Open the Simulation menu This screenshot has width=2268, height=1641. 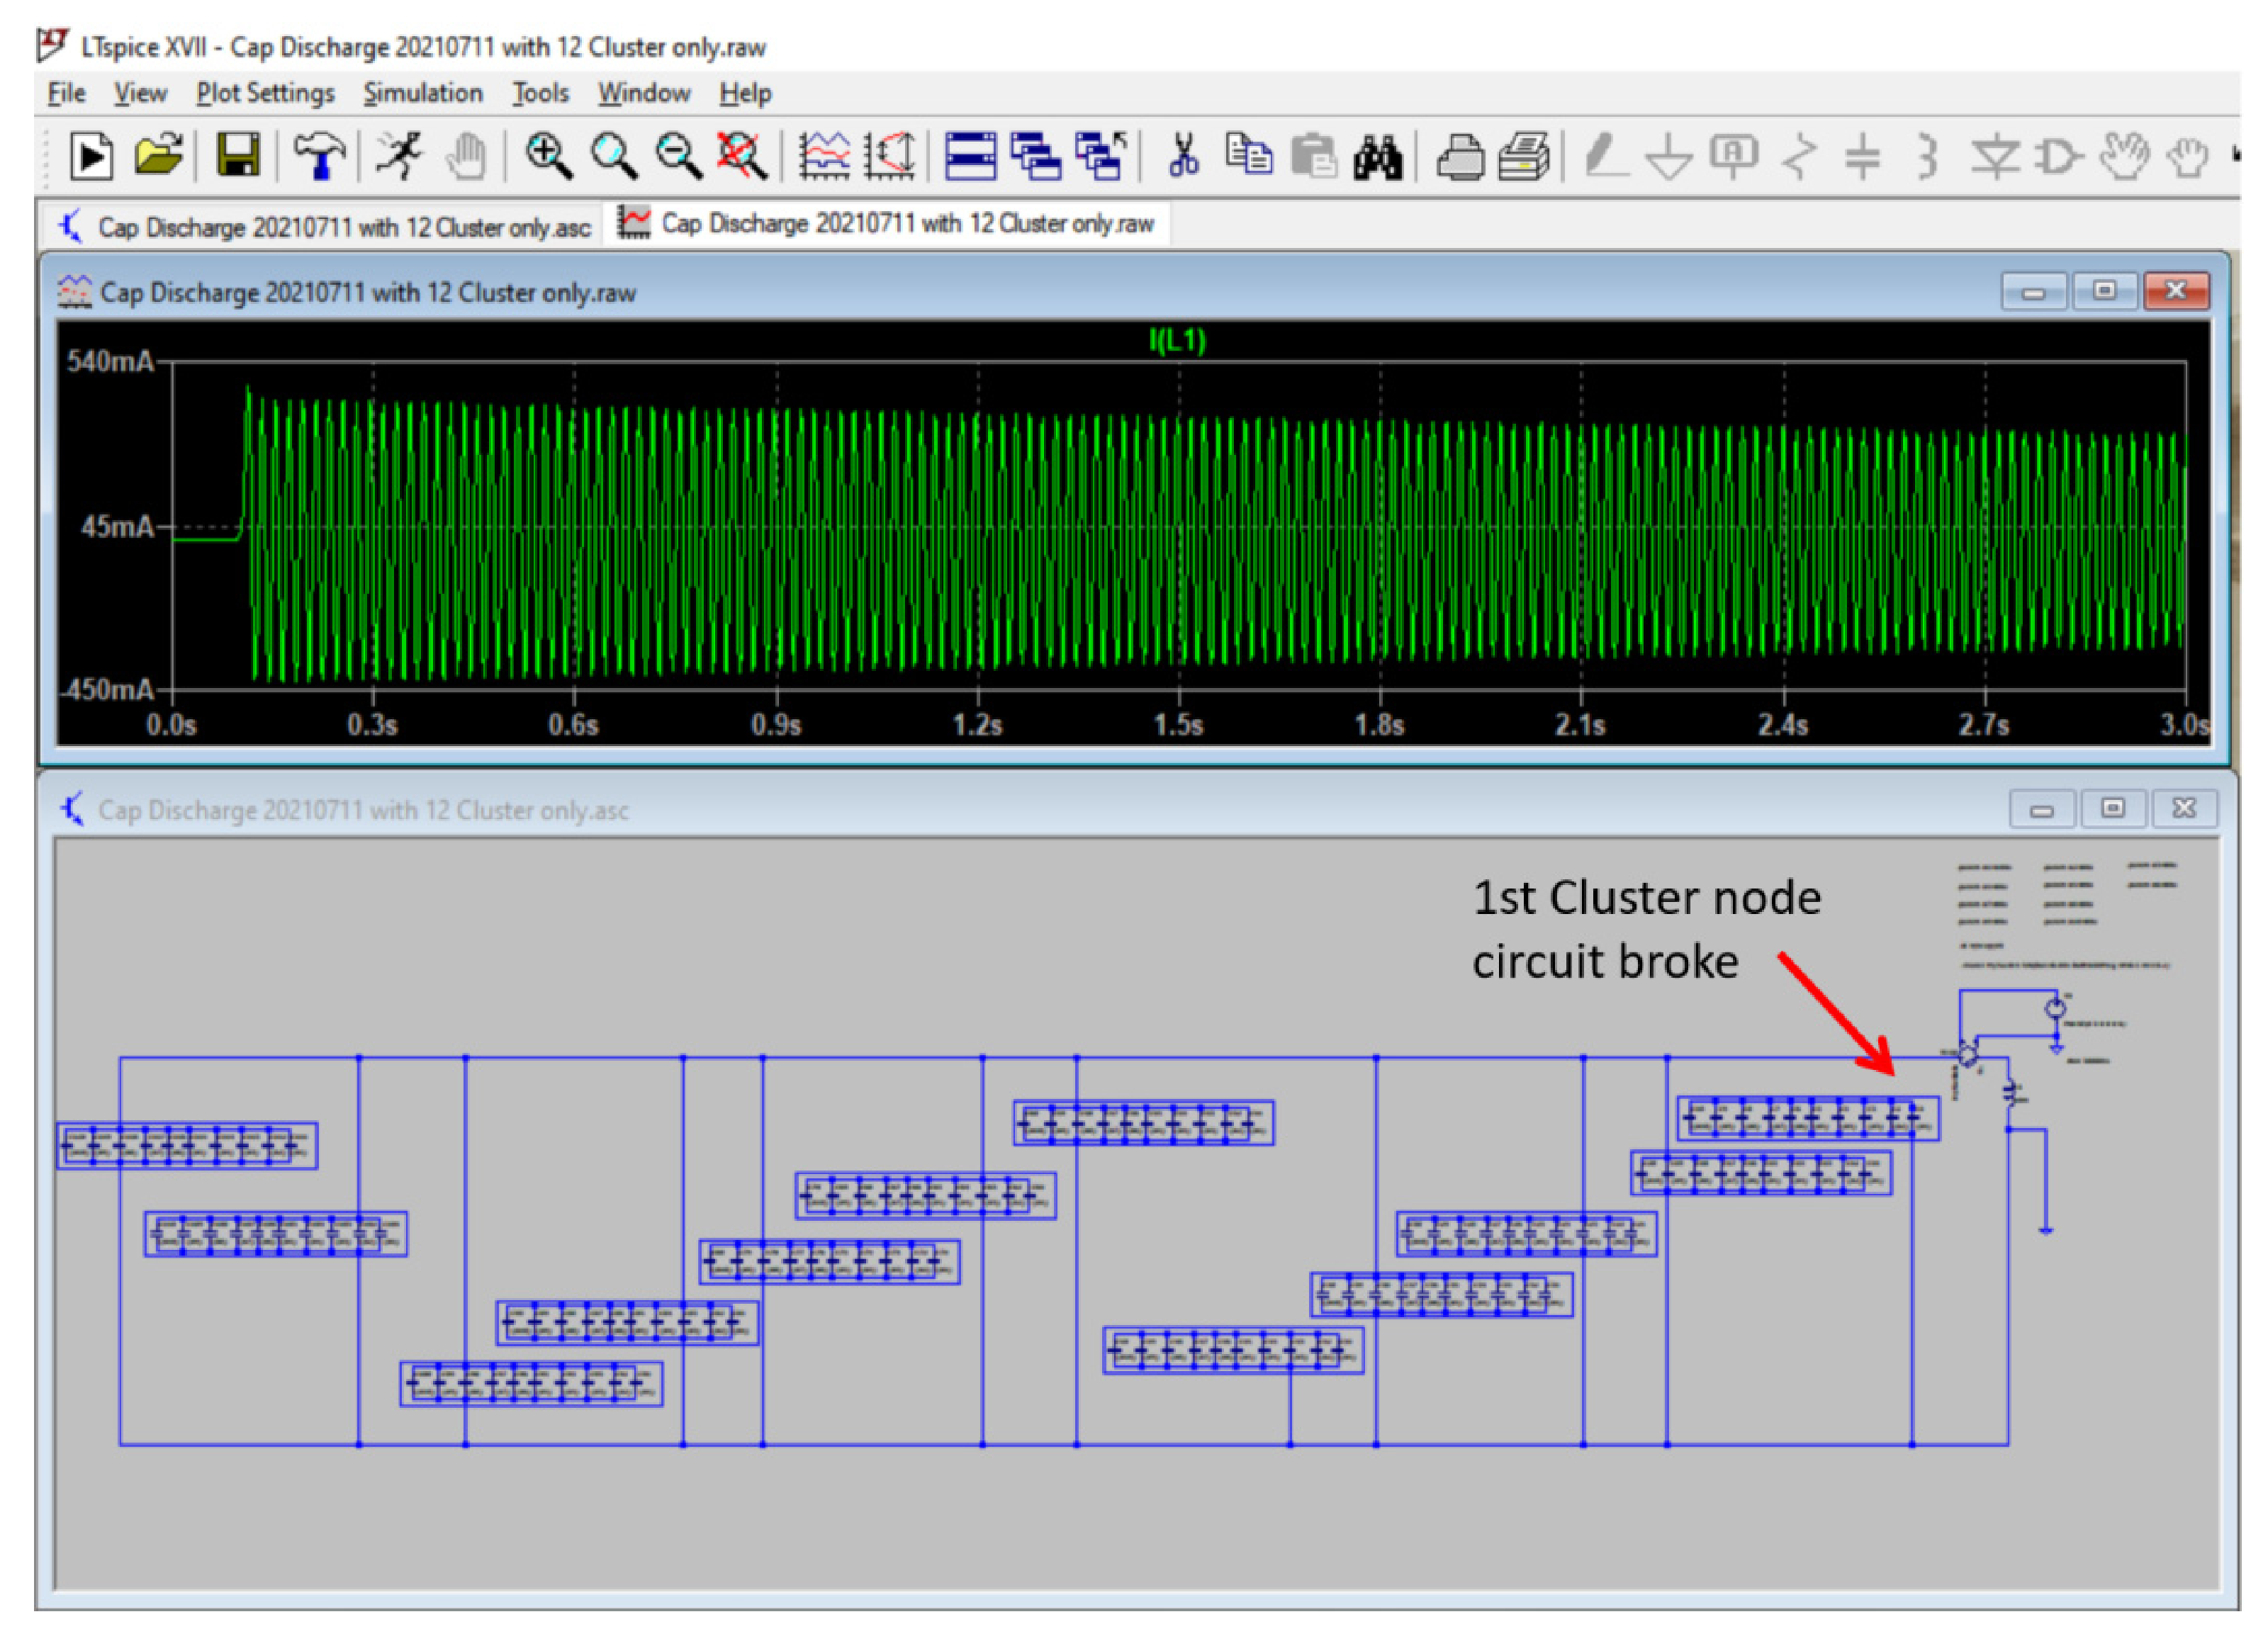pos(422,93)
